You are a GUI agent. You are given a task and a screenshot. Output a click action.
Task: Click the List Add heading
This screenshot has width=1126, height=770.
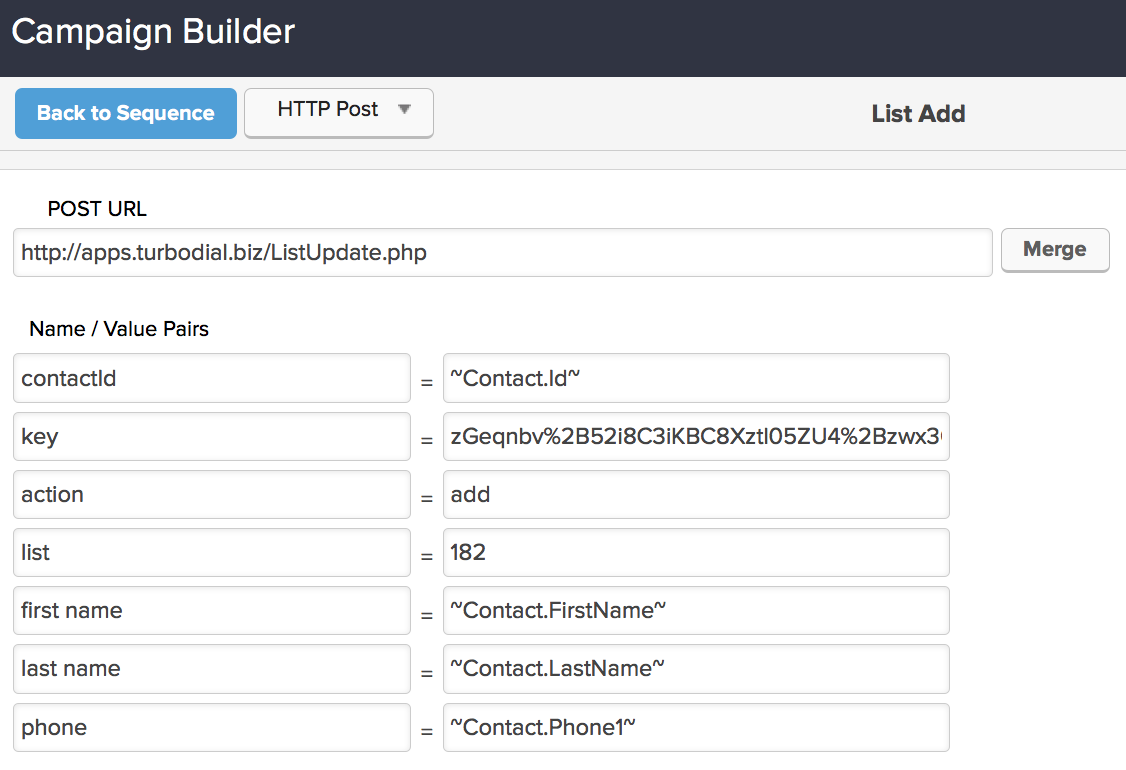[917, 113]
